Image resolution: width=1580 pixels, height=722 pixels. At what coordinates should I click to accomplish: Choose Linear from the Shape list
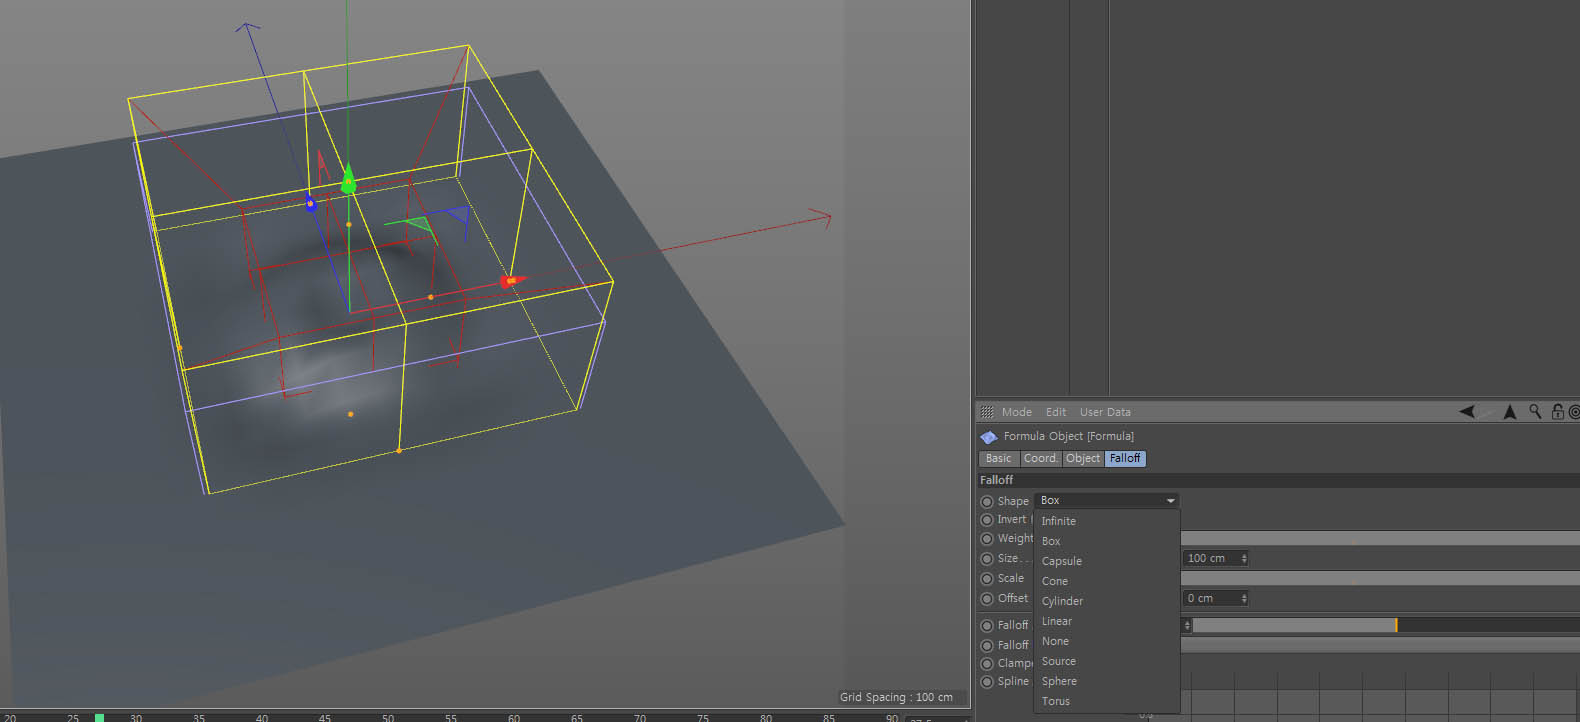click(1107, 621)
